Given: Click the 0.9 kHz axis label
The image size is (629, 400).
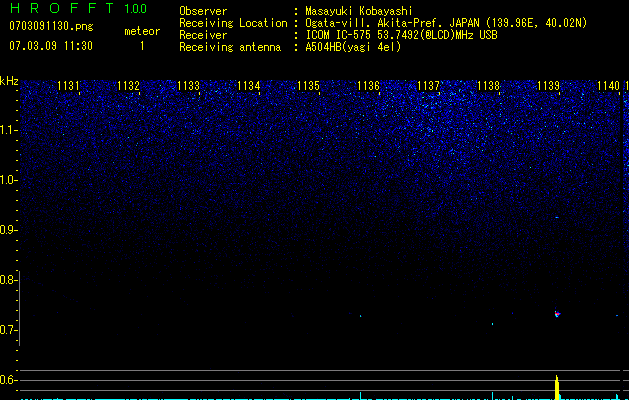Looking at the screenshot, I should tap(8, 230).
